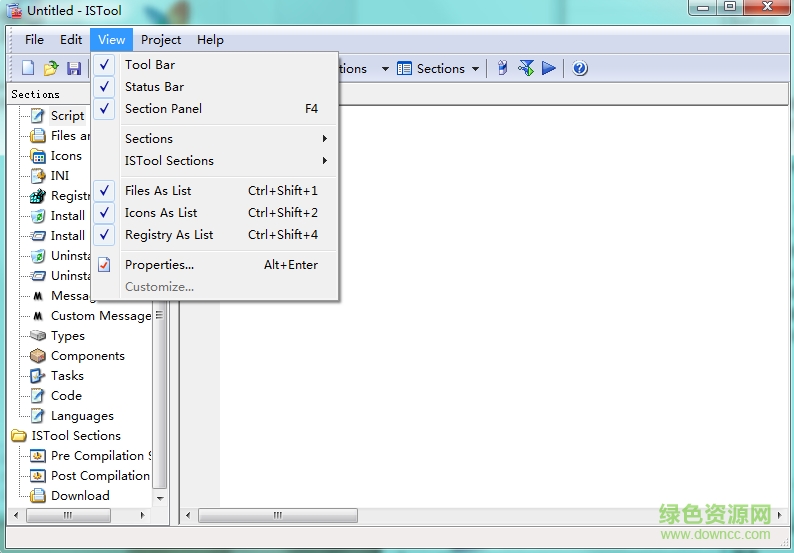Screen dimensions: 794x553
Task: Select the Code tree item
Action: pyautogui.click(x=66, y=396)
